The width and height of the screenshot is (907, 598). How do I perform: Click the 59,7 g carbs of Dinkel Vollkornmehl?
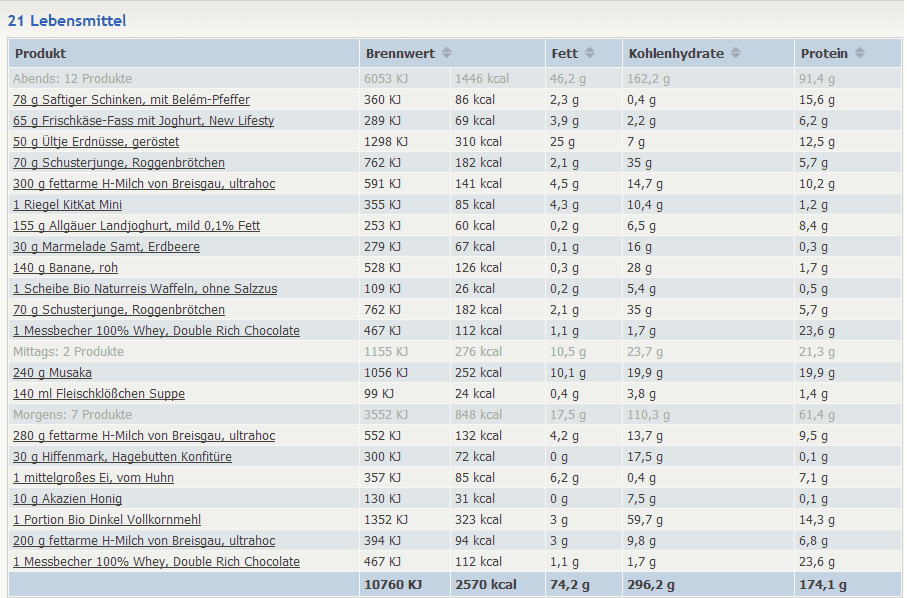tap(645, 519)
